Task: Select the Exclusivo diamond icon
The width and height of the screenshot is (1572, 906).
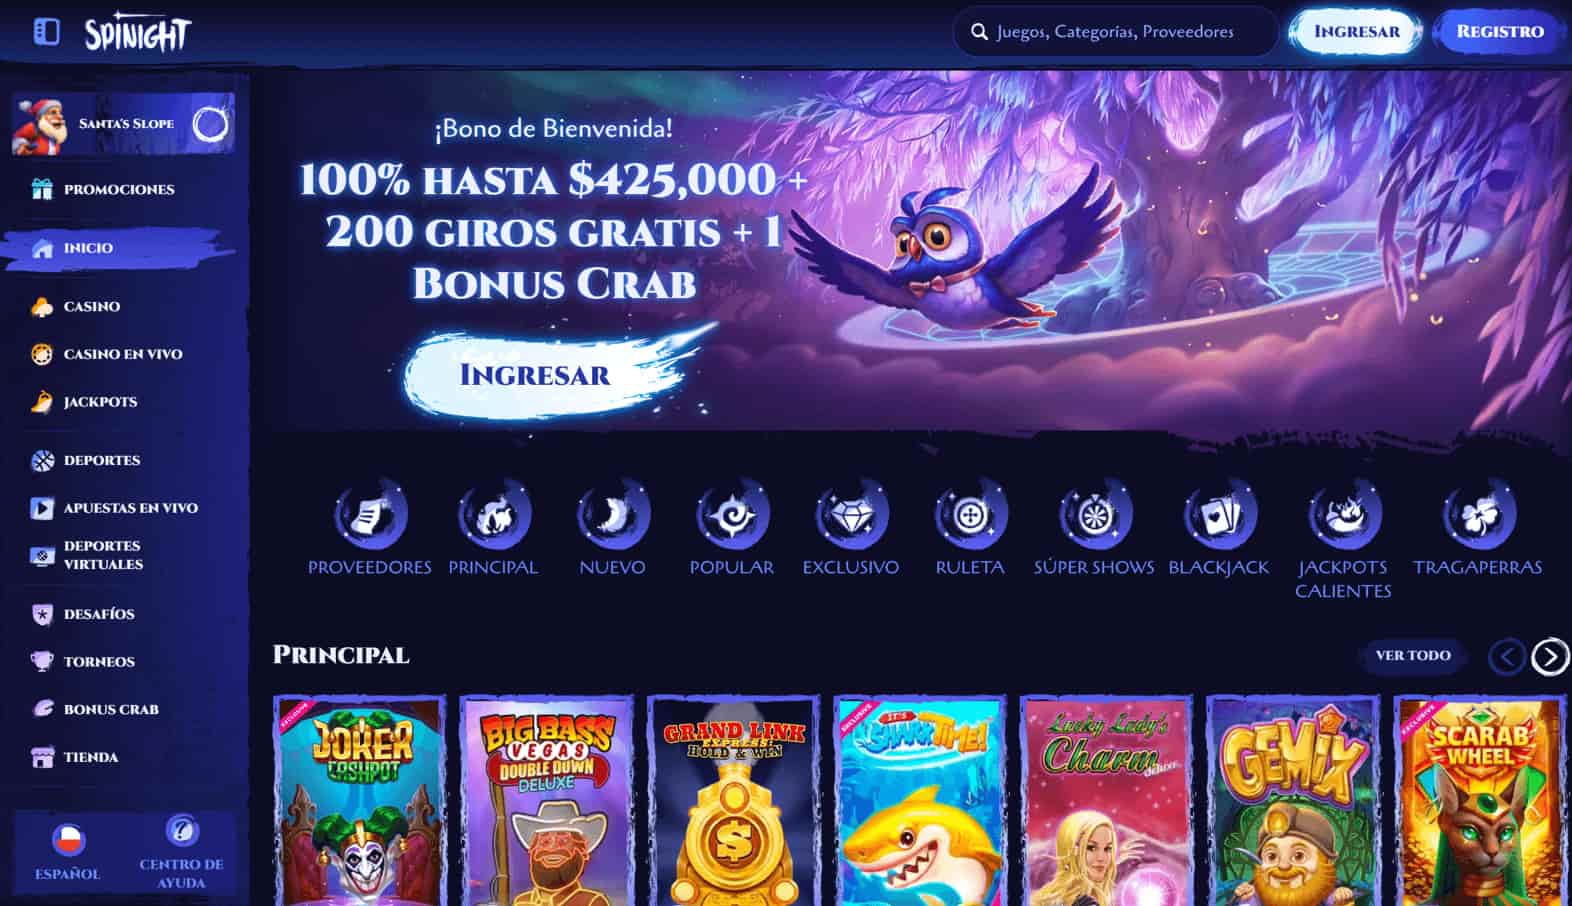Action: click(851, 515)
